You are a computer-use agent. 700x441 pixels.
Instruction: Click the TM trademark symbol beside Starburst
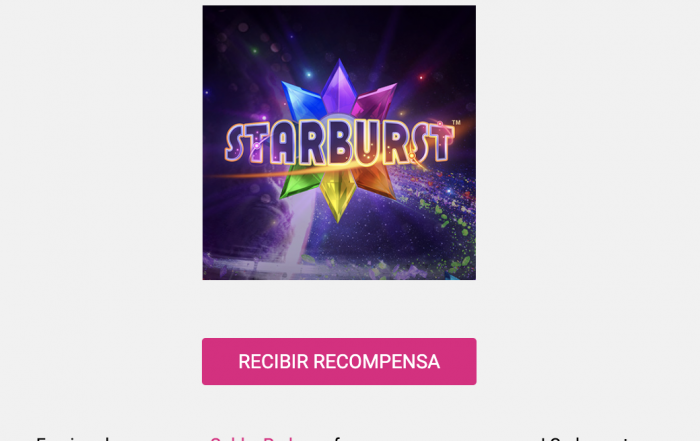456,122
